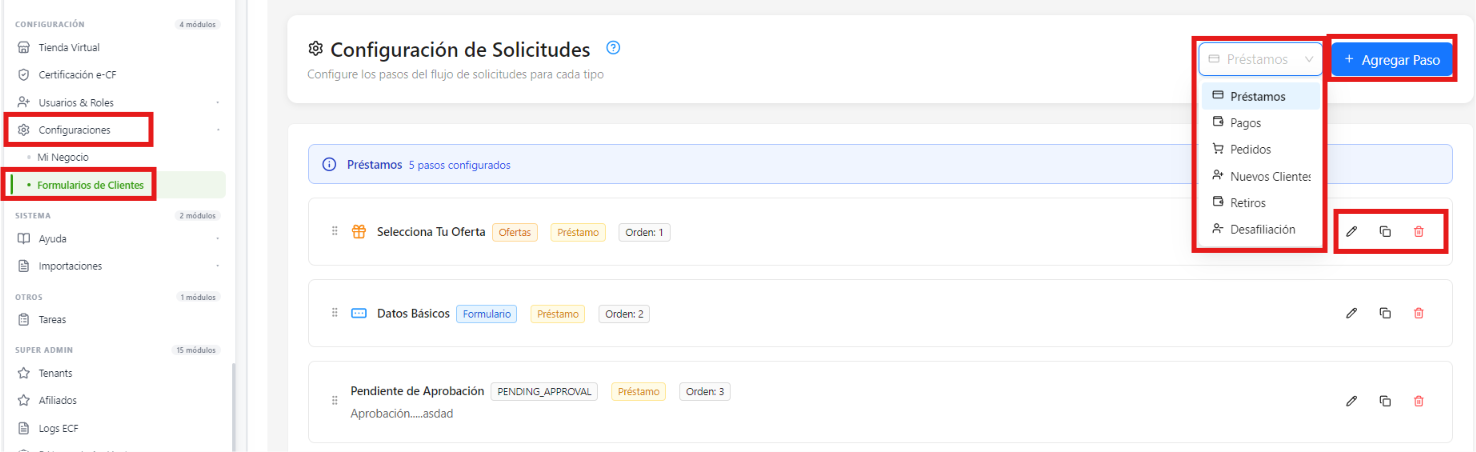Click the help question mark icon

[614, 48]
